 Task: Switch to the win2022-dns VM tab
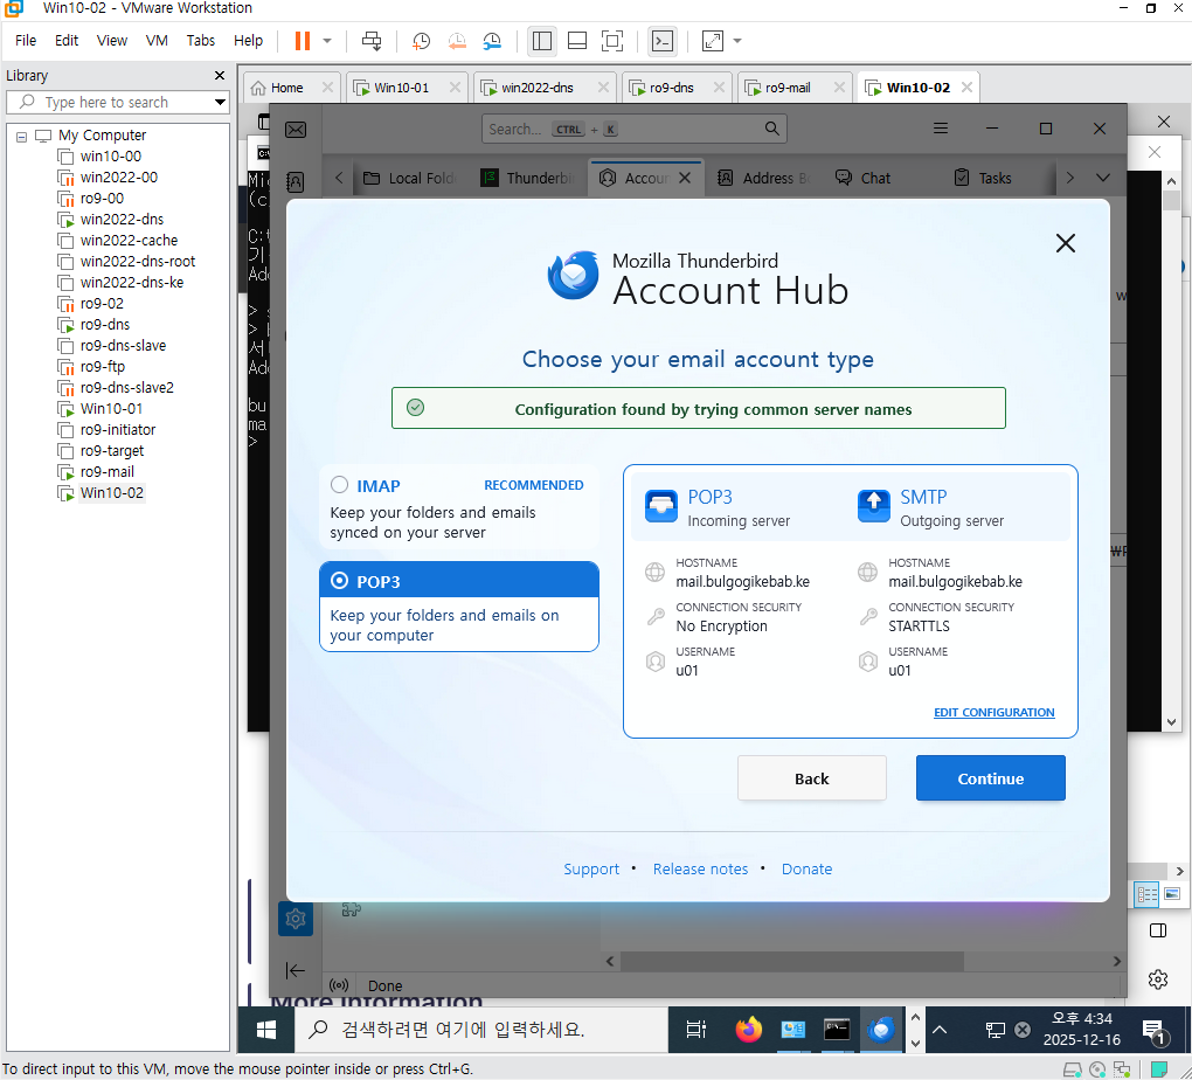click(537, 87)
